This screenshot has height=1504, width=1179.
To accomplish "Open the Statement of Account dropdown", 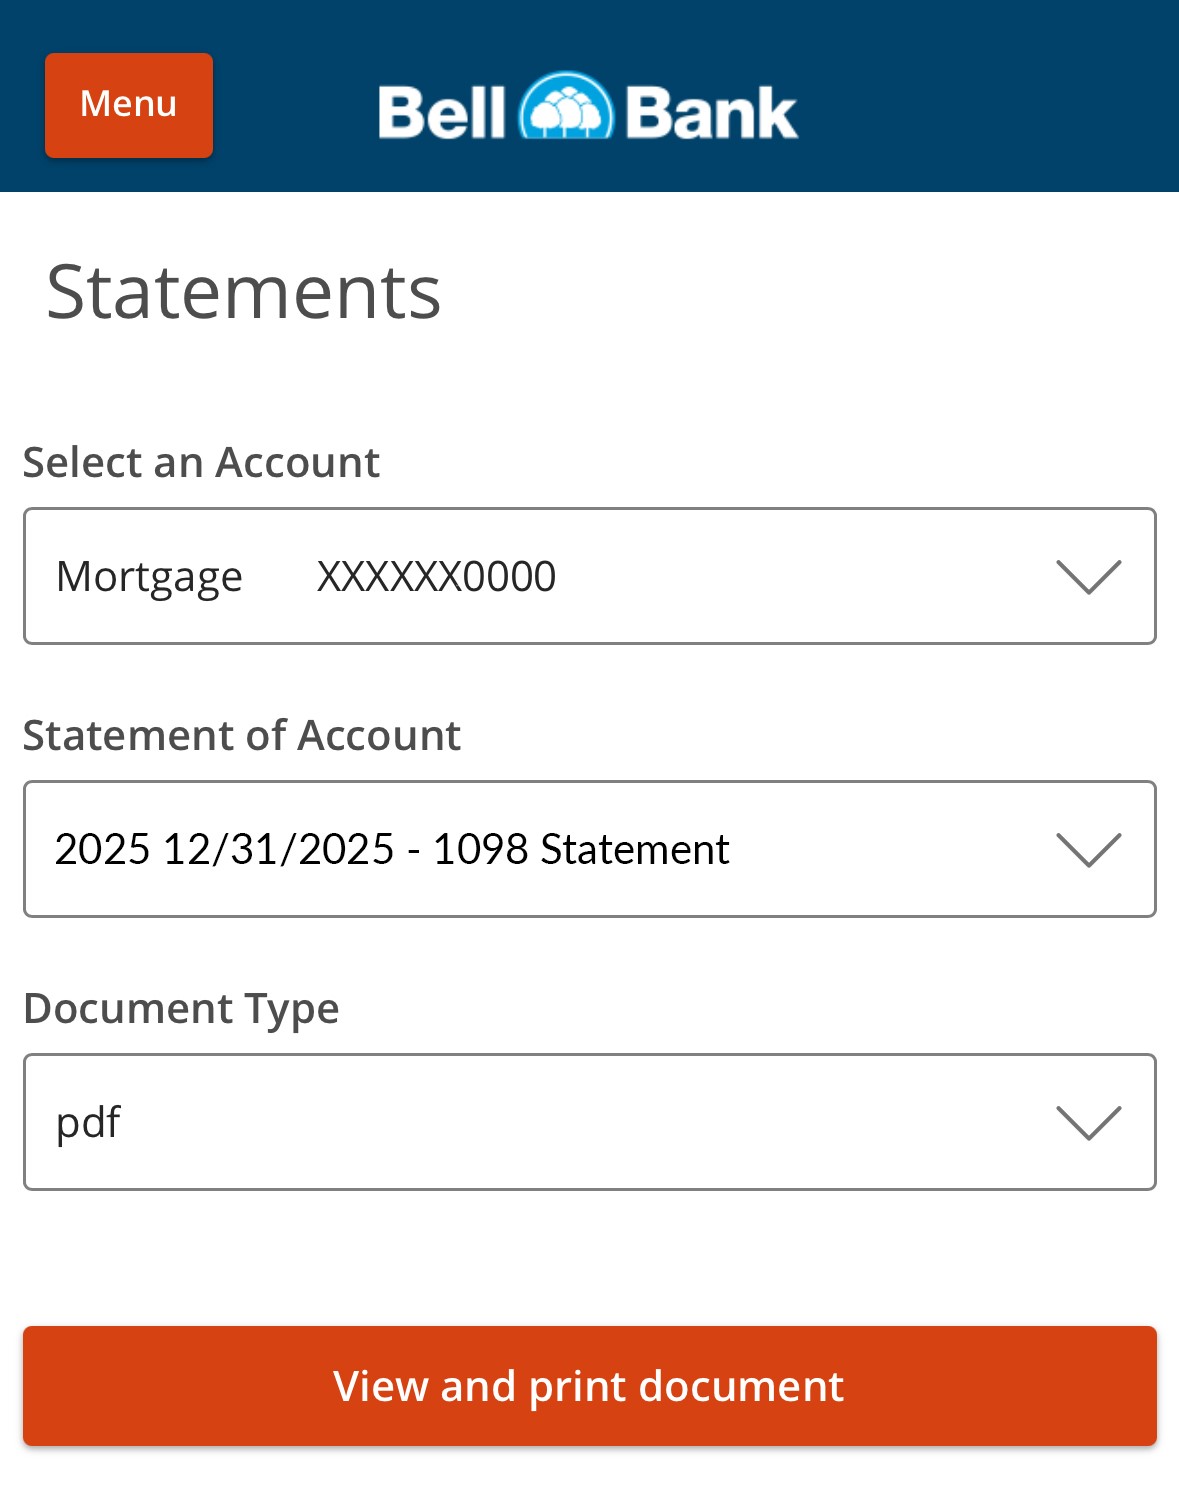I will click(x=590, y=847).
